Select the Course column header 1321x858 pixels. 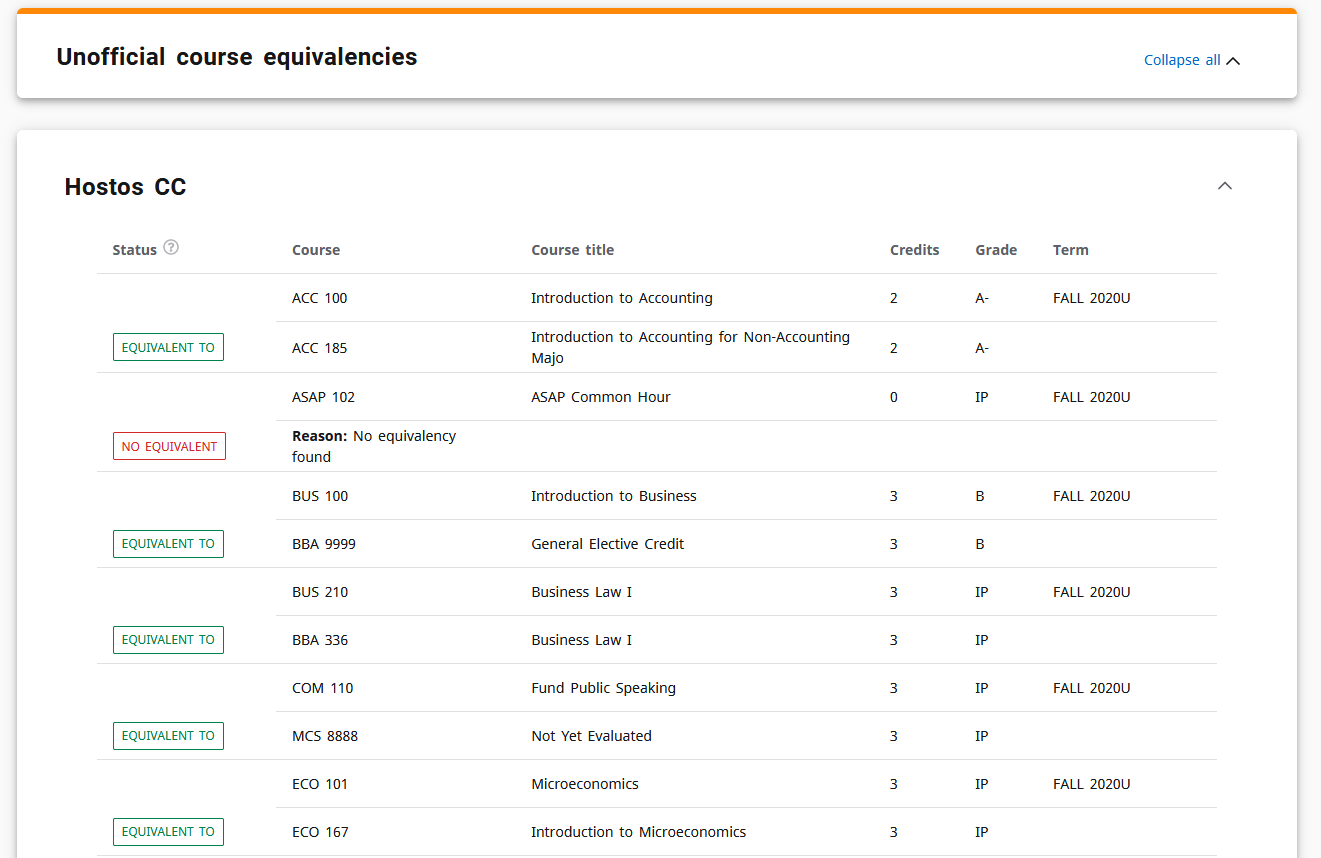coord(316,249)
